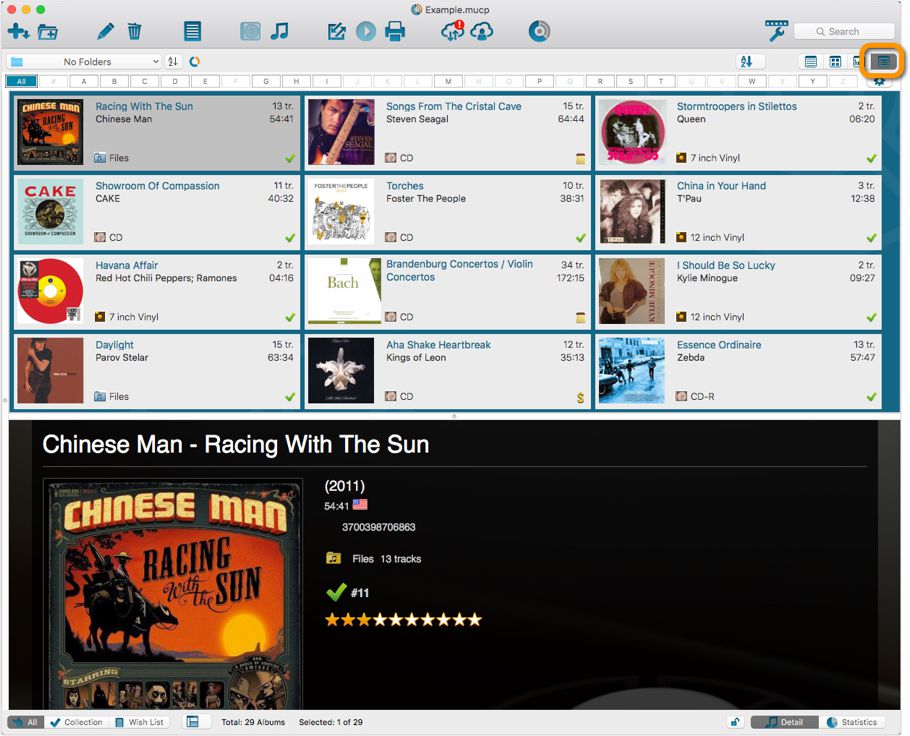Click the Files format icon on Daylight card
Viewport: 910px width, 736px height.
[x=100, y=396]
